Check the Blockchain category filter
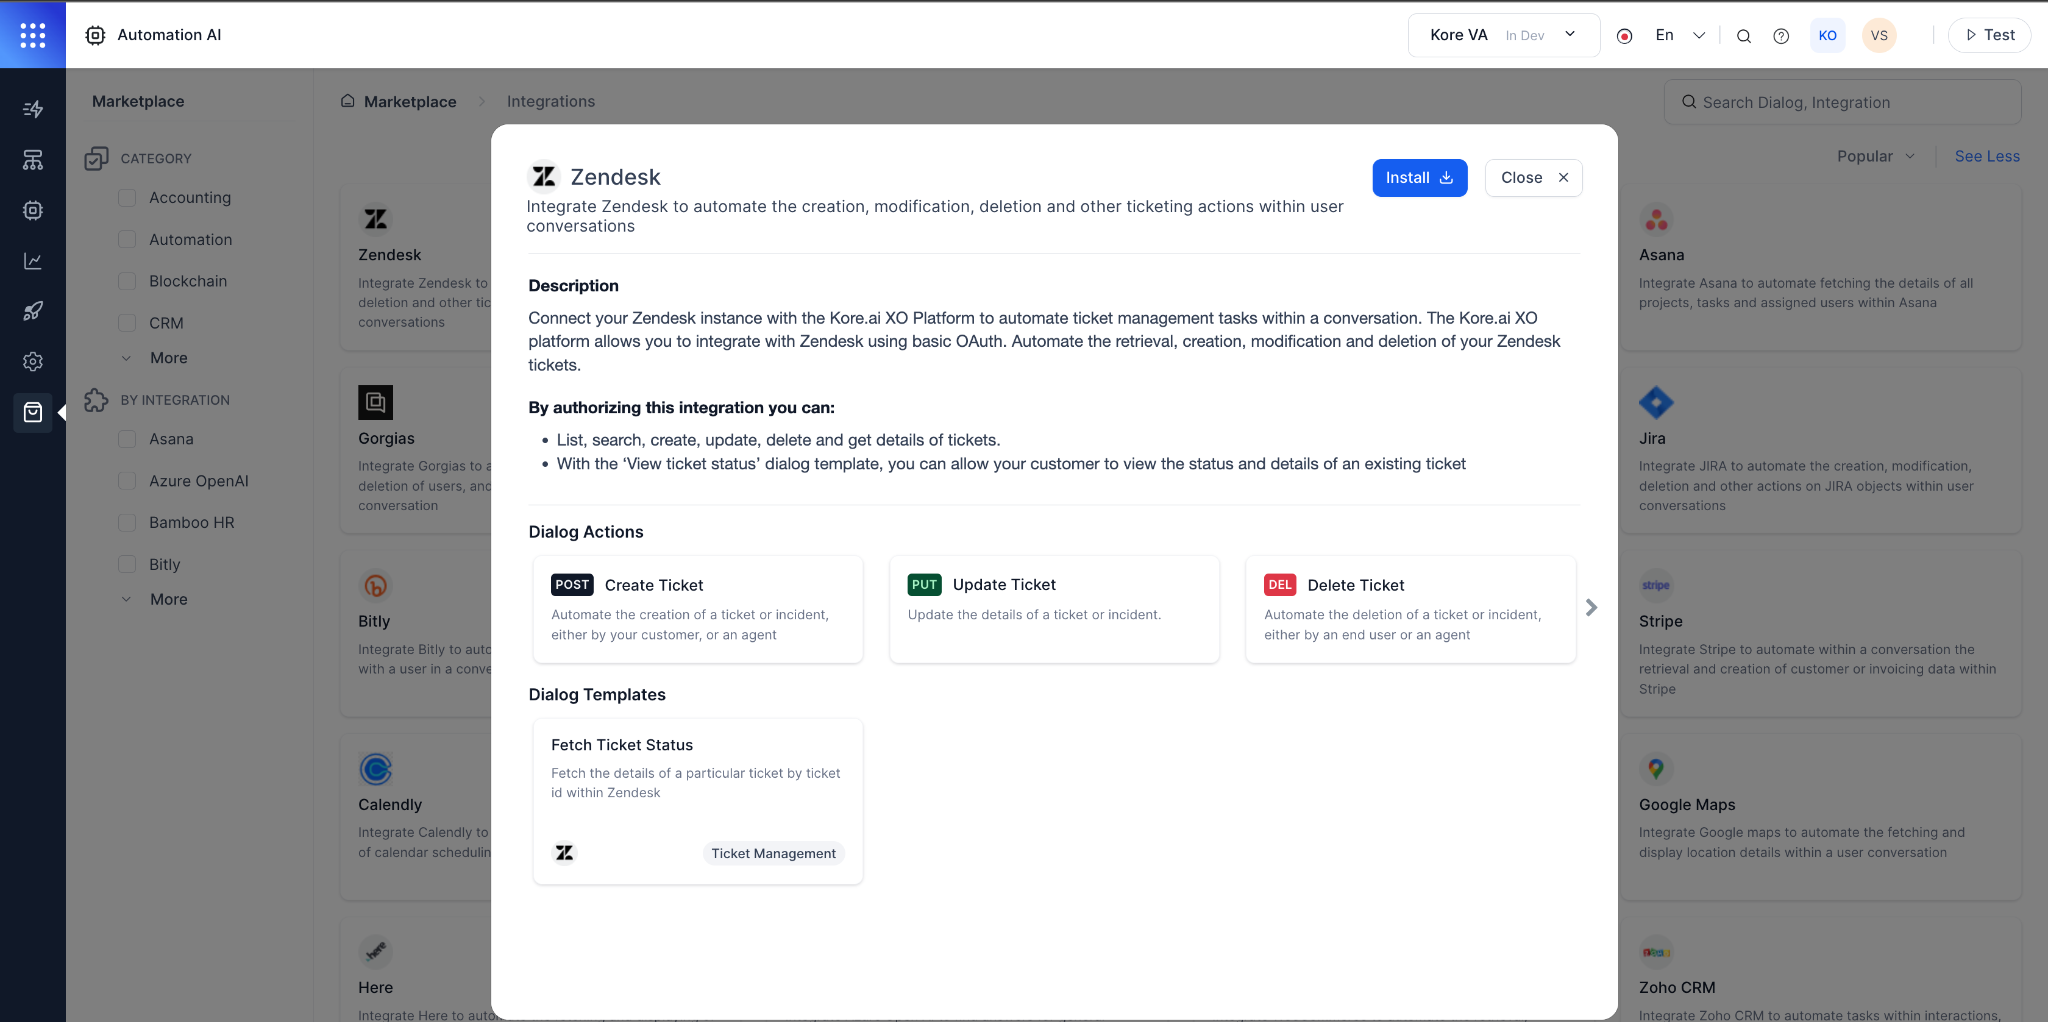The image size is (2048, 1022). 127,281
